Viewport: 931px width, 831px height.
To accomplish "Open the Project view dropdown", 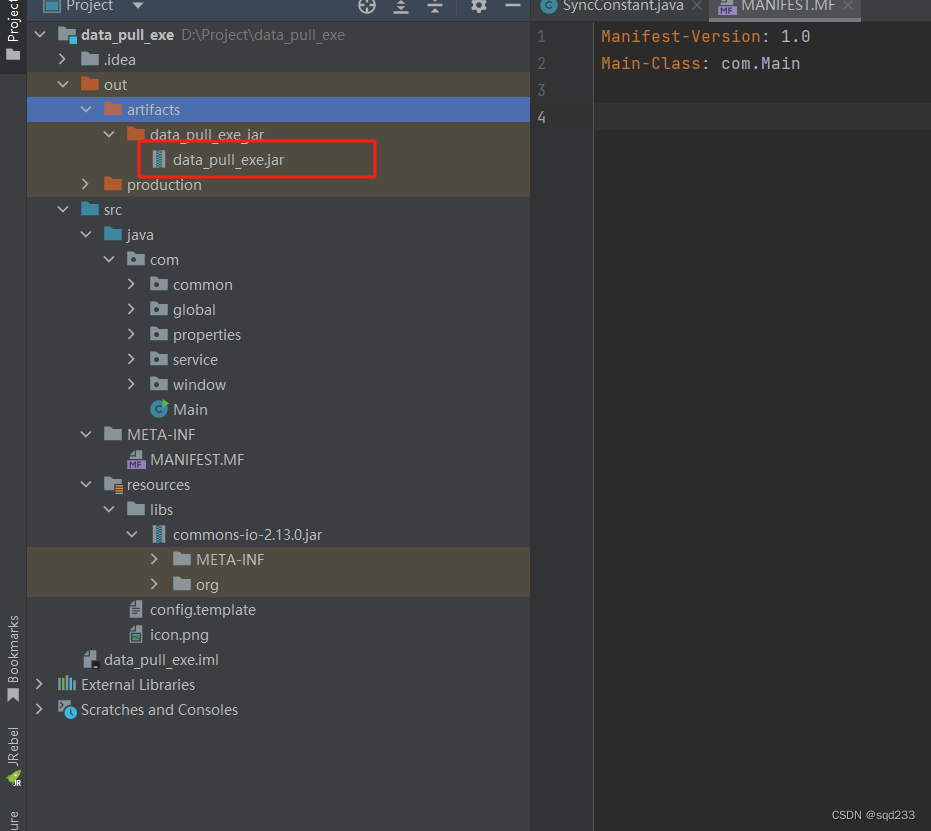I will point(138,5).
